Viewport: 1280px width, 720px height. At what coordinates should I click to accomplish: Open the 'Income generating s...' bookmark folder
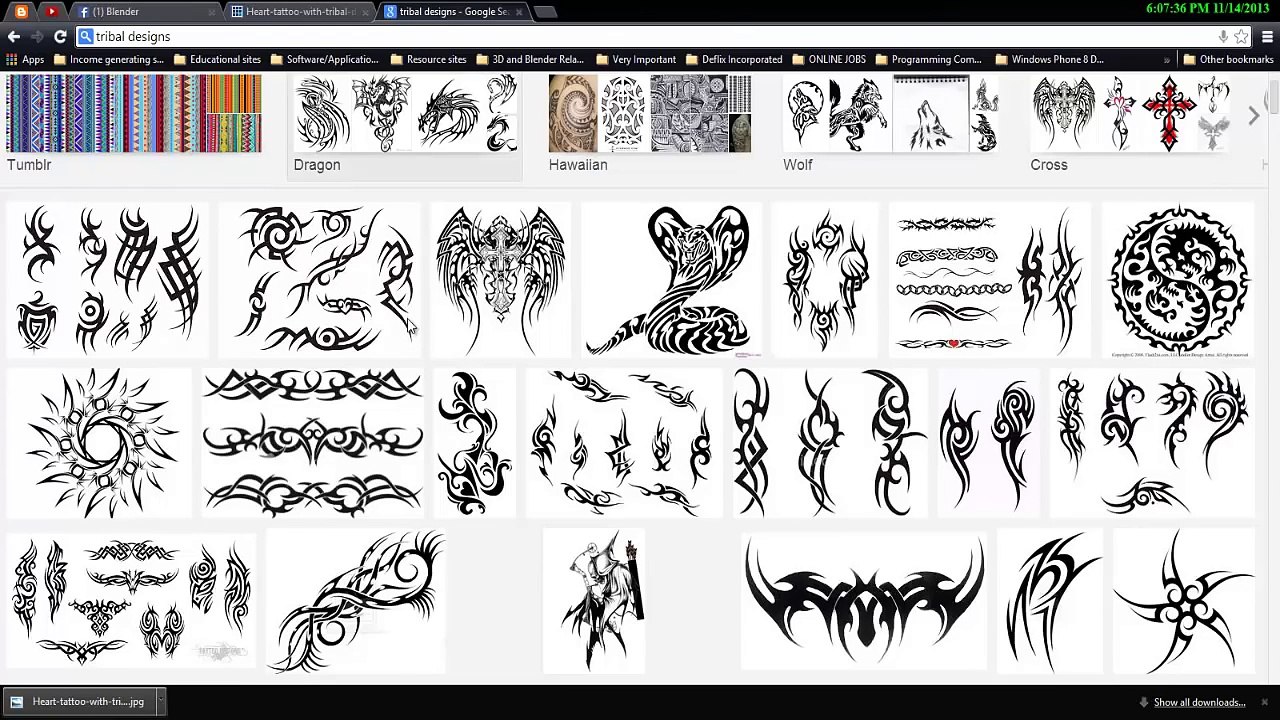click(x=109, y=60)
